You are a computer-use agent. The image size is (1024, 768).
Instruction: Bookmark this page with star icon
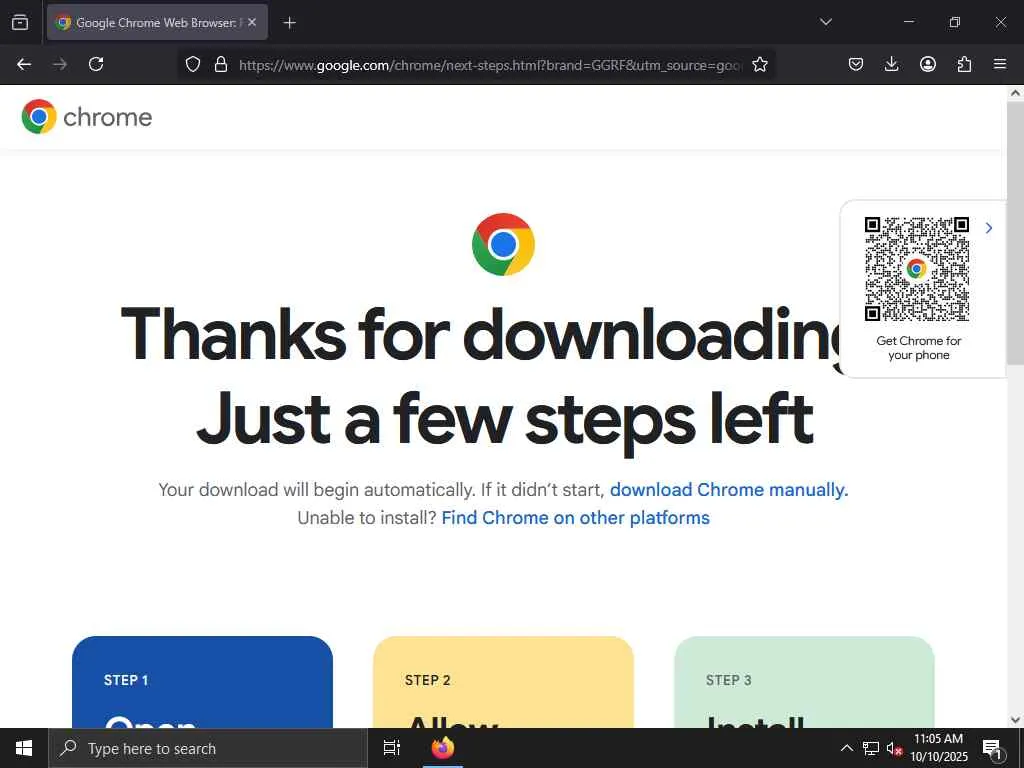point(760,64)
